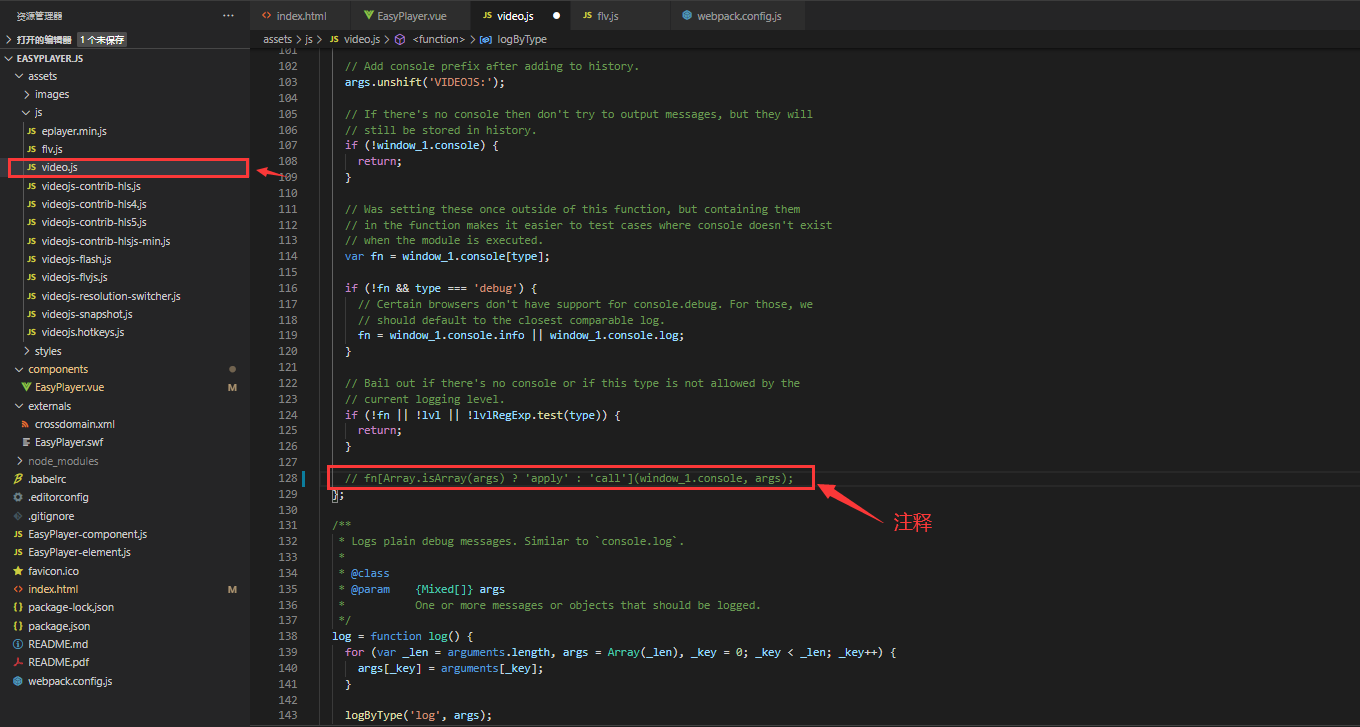Open index.html in explorer tree
This screenshot has height=727, width=1360.
[53, 589]
